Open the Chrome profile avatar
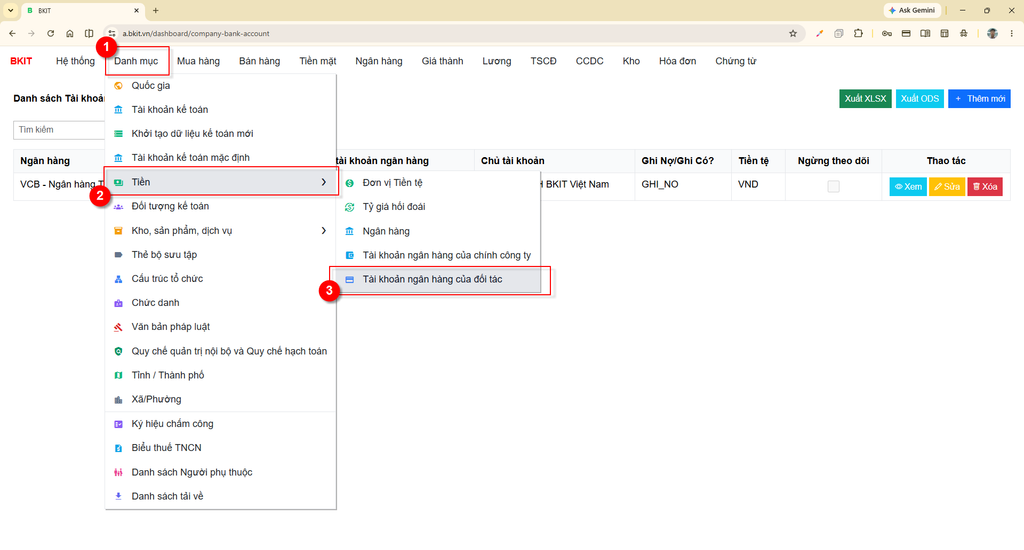This screenshot has height=550, width=1024. (x=992, y=33)
